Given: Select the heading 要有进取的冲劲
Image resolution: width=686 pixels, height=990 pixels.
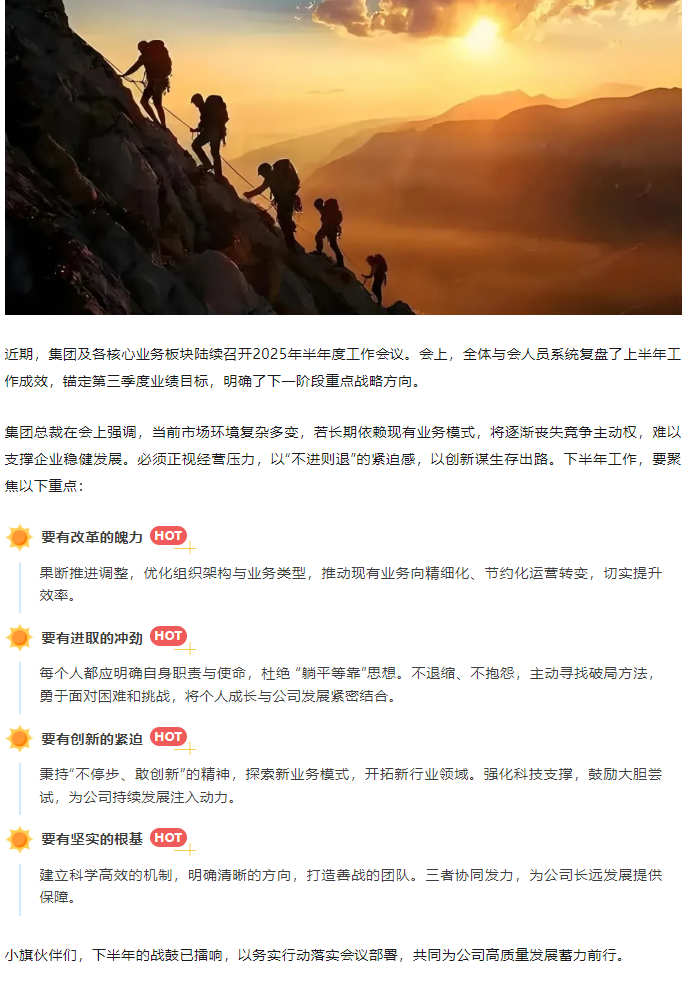Looking at the screenshot, I should point(92,638).
